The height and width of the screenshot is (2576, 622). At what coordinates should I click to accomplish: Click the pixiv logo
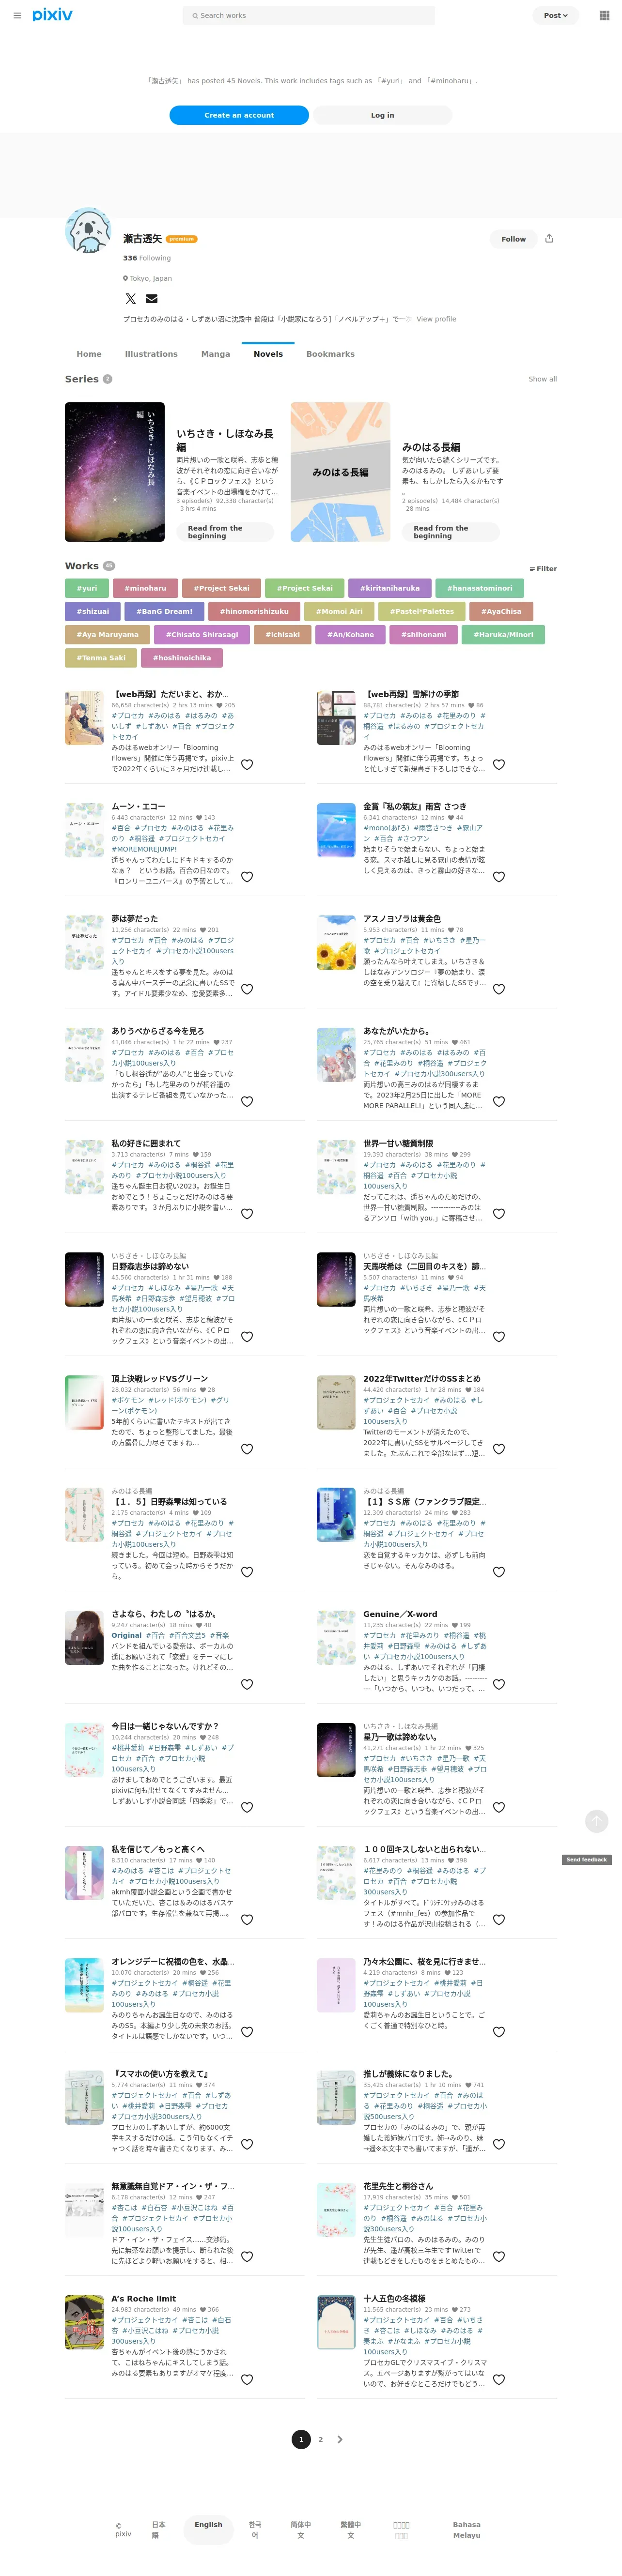point(52,16)
